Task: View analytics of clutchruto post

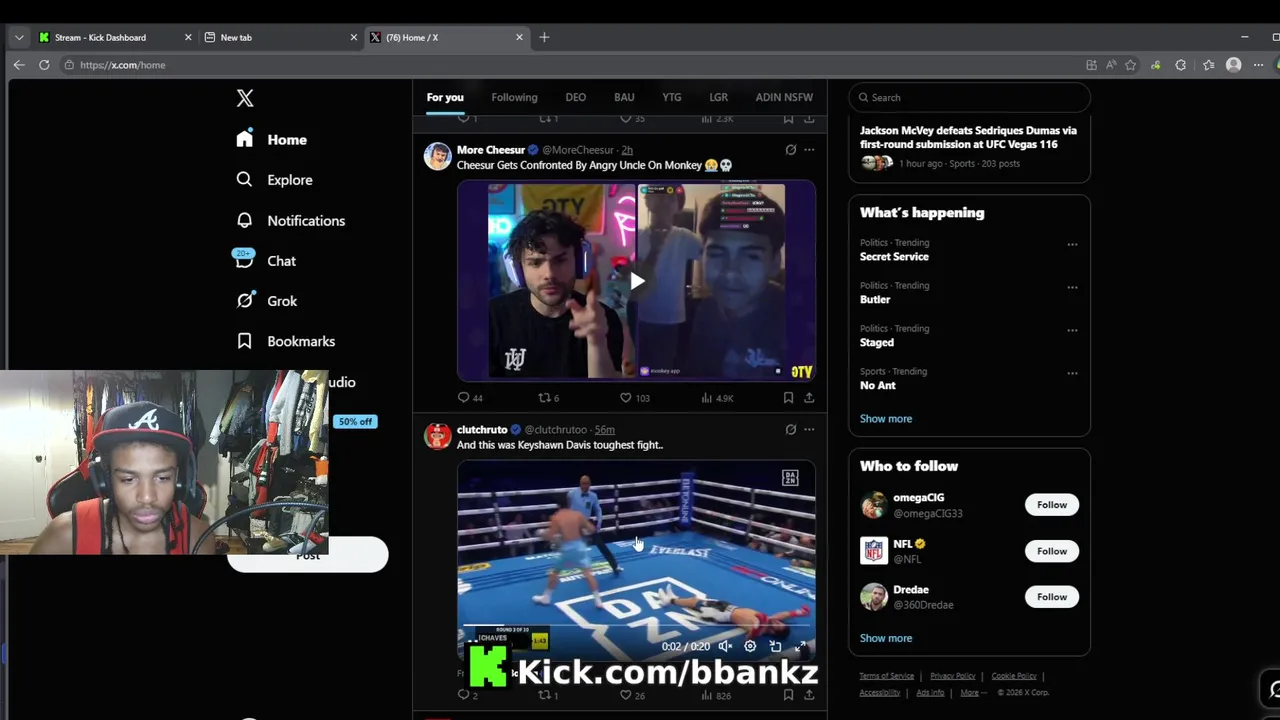Action: (x=716, y=695)
